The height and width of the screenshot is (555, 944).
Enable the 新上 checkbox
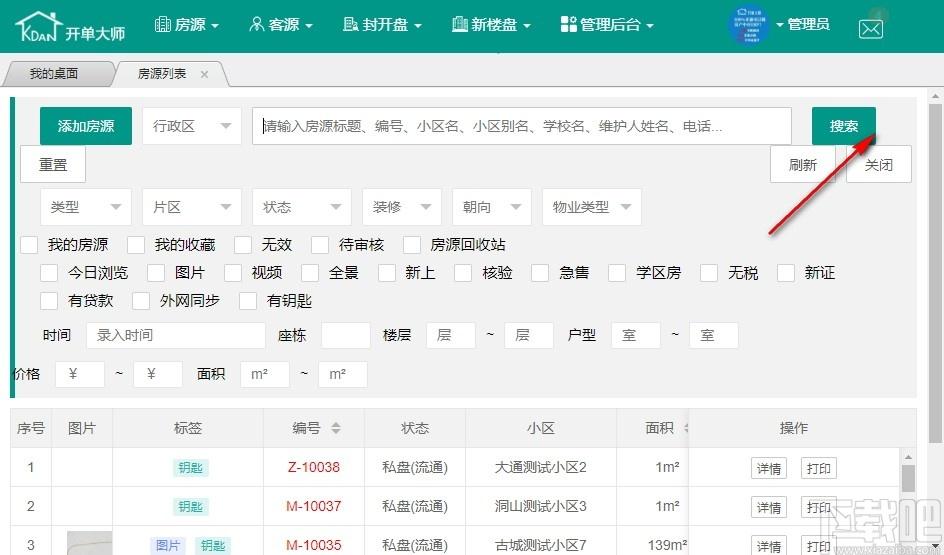[387, 273]
